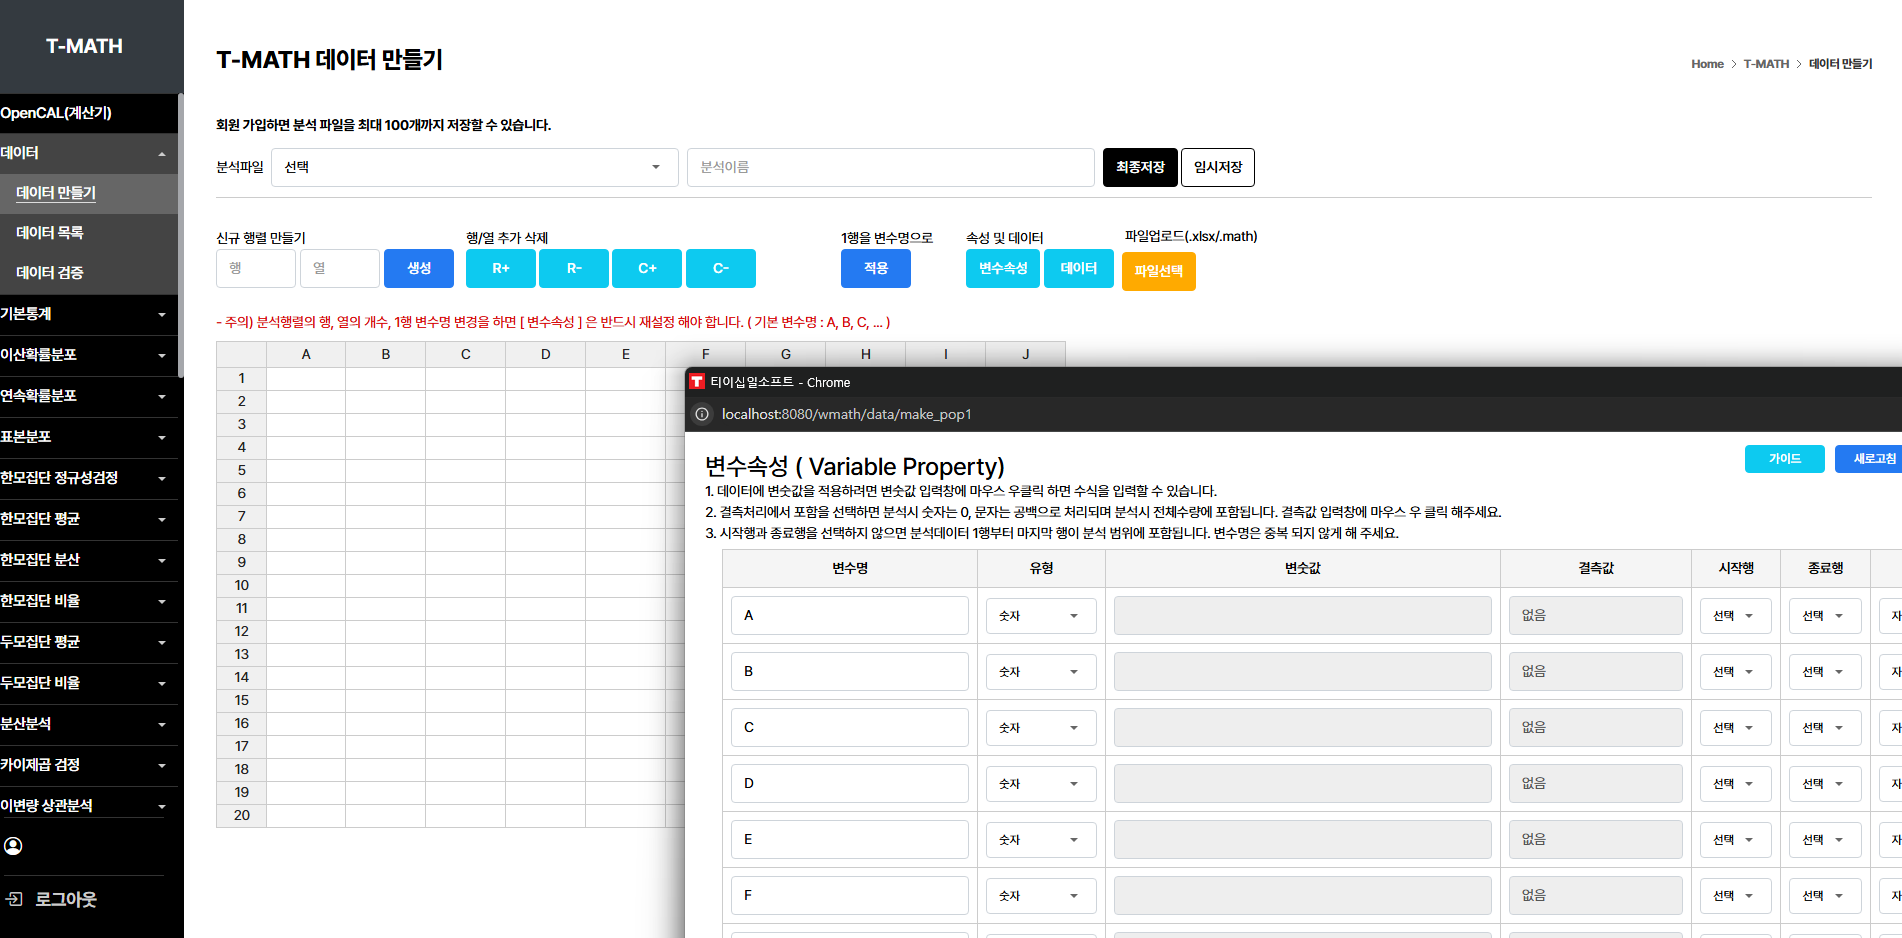Open 데이터 목록 in sidebar
This screenshot has width=1902, height=938.
50,233
